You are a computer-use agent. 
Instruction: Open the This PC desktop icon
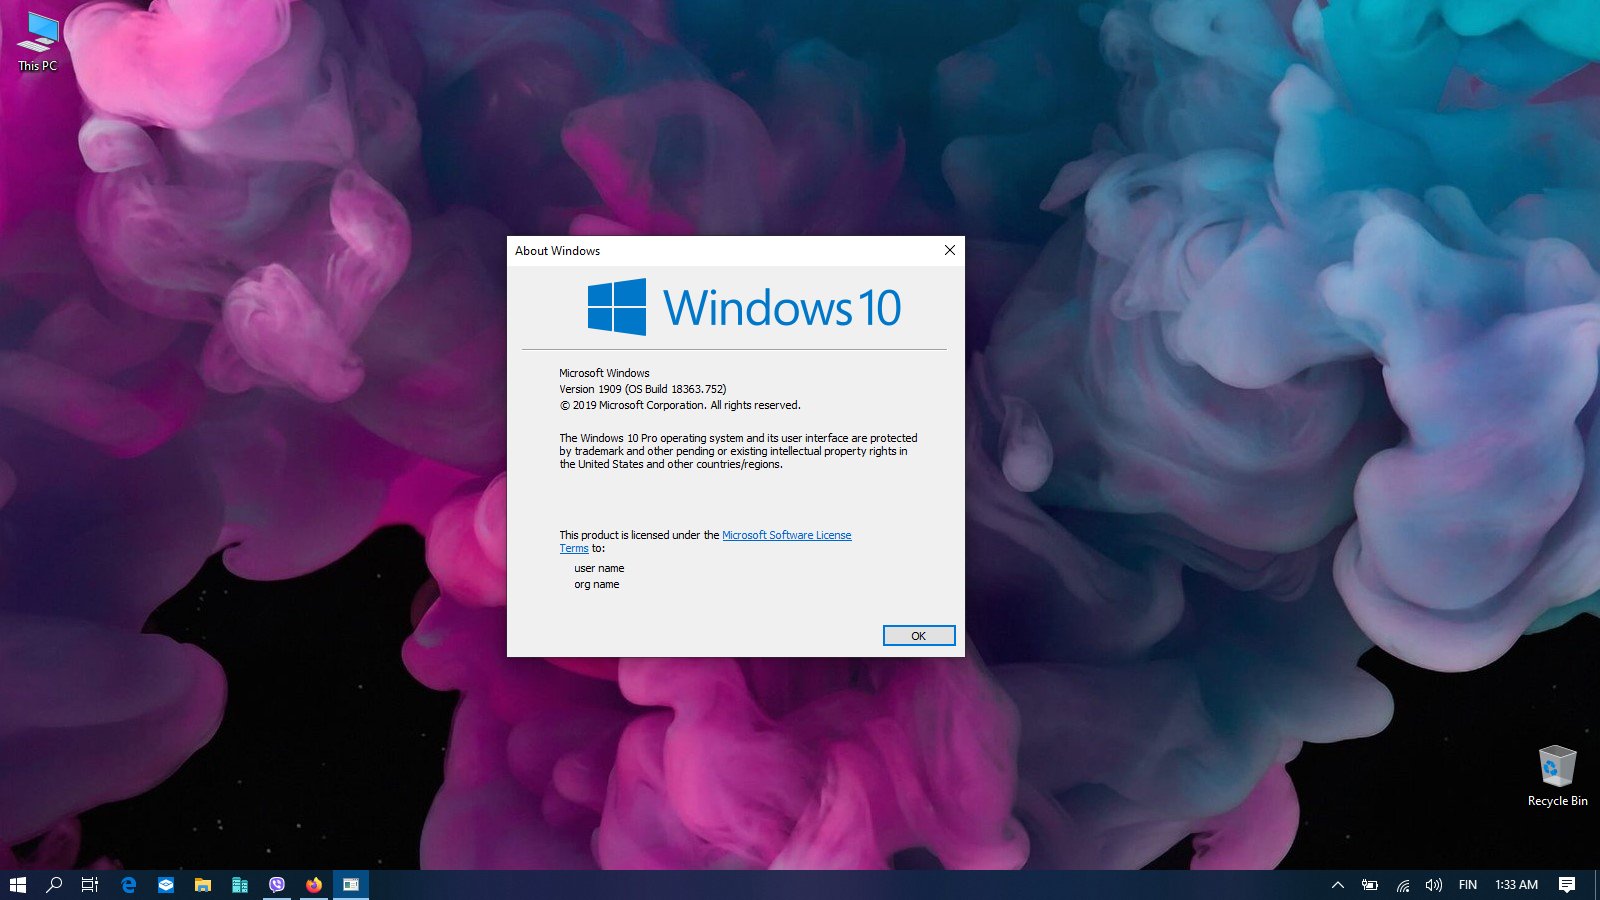coord(38,42)
